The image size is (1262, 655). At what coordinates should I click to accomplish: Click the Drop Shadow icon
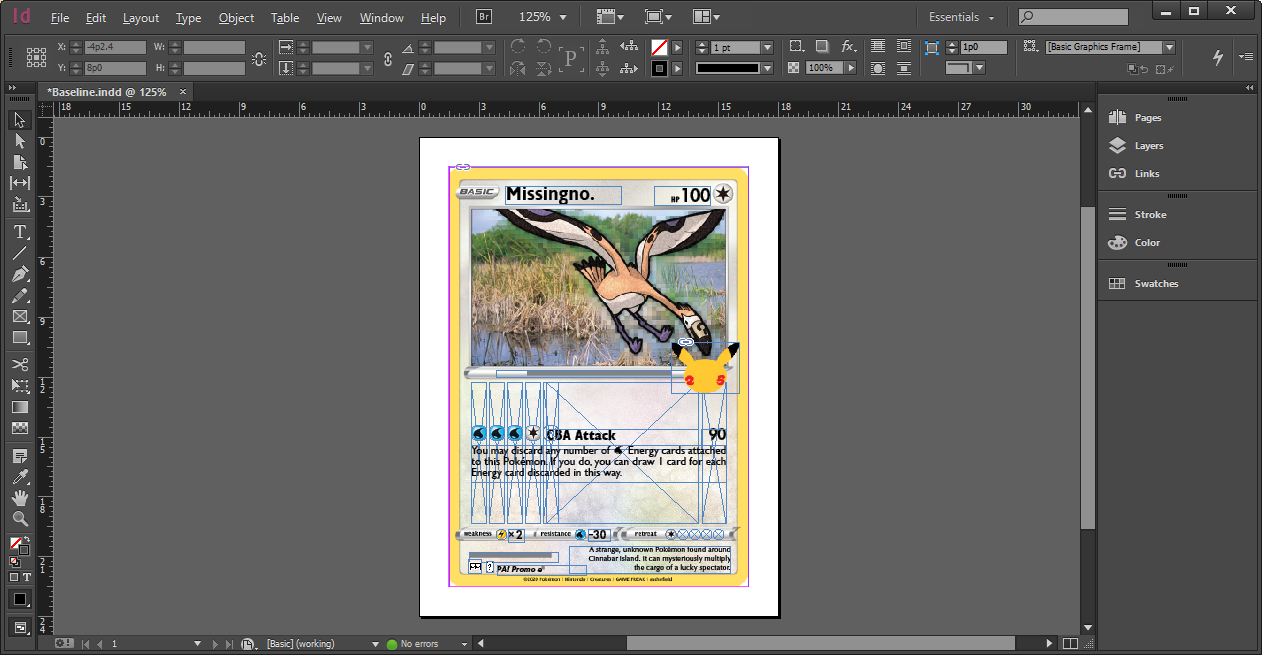pos(821,47)
